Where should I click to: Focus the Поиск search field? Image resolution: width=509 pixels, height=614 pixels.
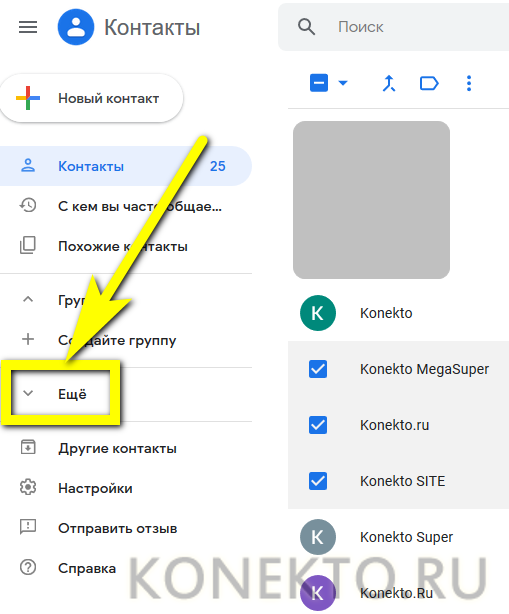393,27
